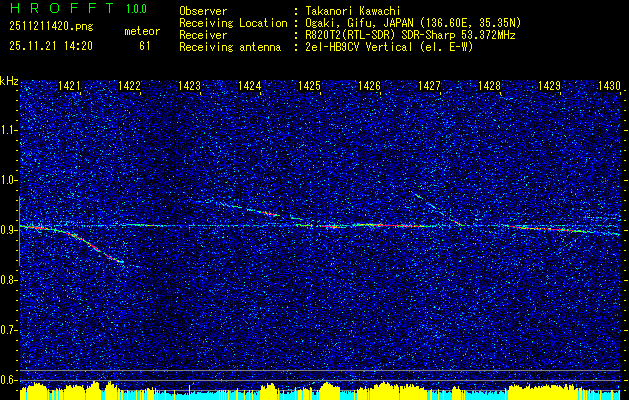Click the 1421 time marker
Viewport: 629px width, 400px height.
(x=69, y=85)
